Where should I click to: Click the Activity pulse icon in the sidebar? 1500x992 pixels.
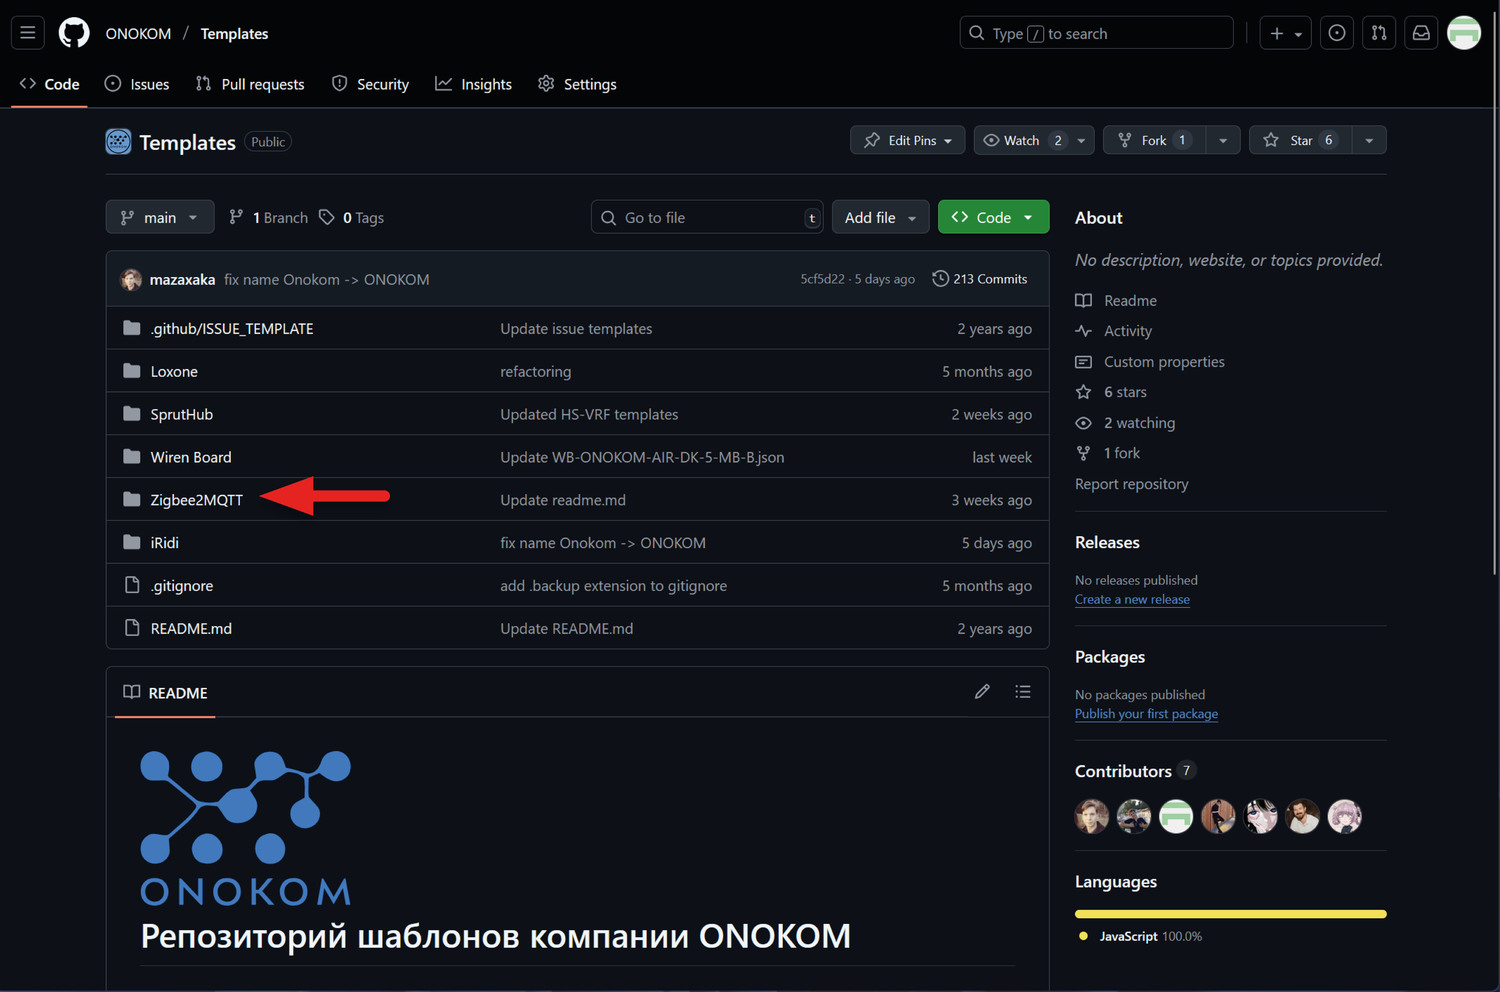coord(1083,330)
